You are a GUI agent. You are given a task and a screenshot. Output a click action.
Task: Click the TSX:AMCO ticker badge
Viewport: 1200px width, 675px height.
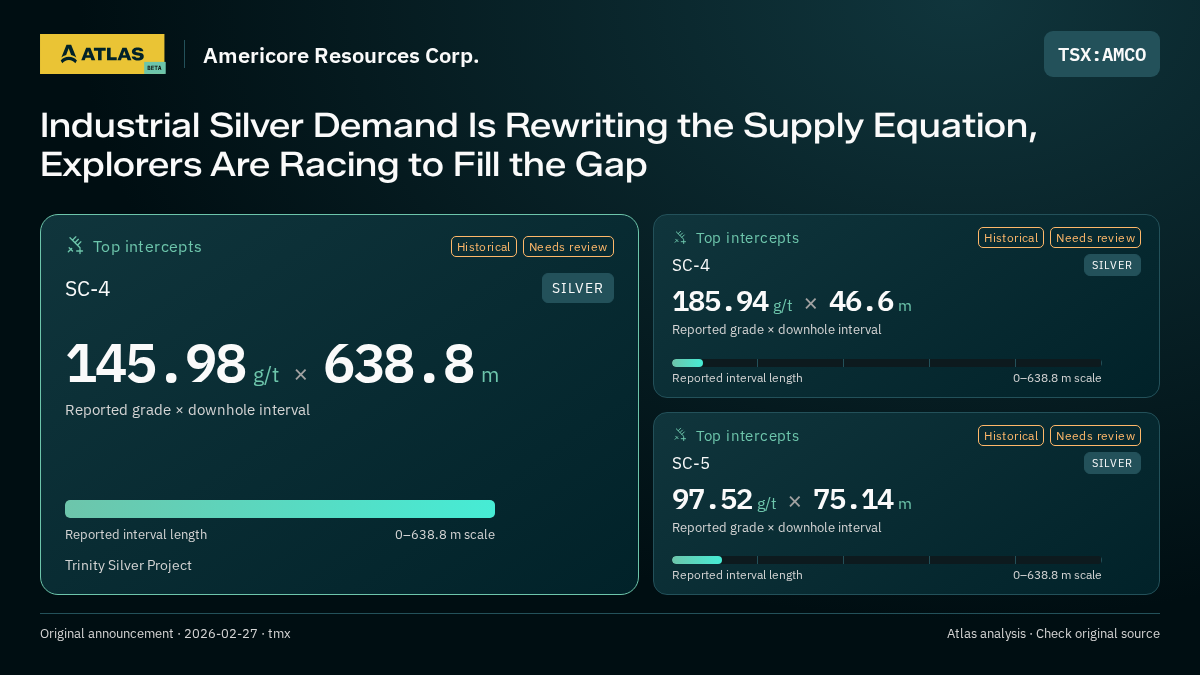[1102, 54]
